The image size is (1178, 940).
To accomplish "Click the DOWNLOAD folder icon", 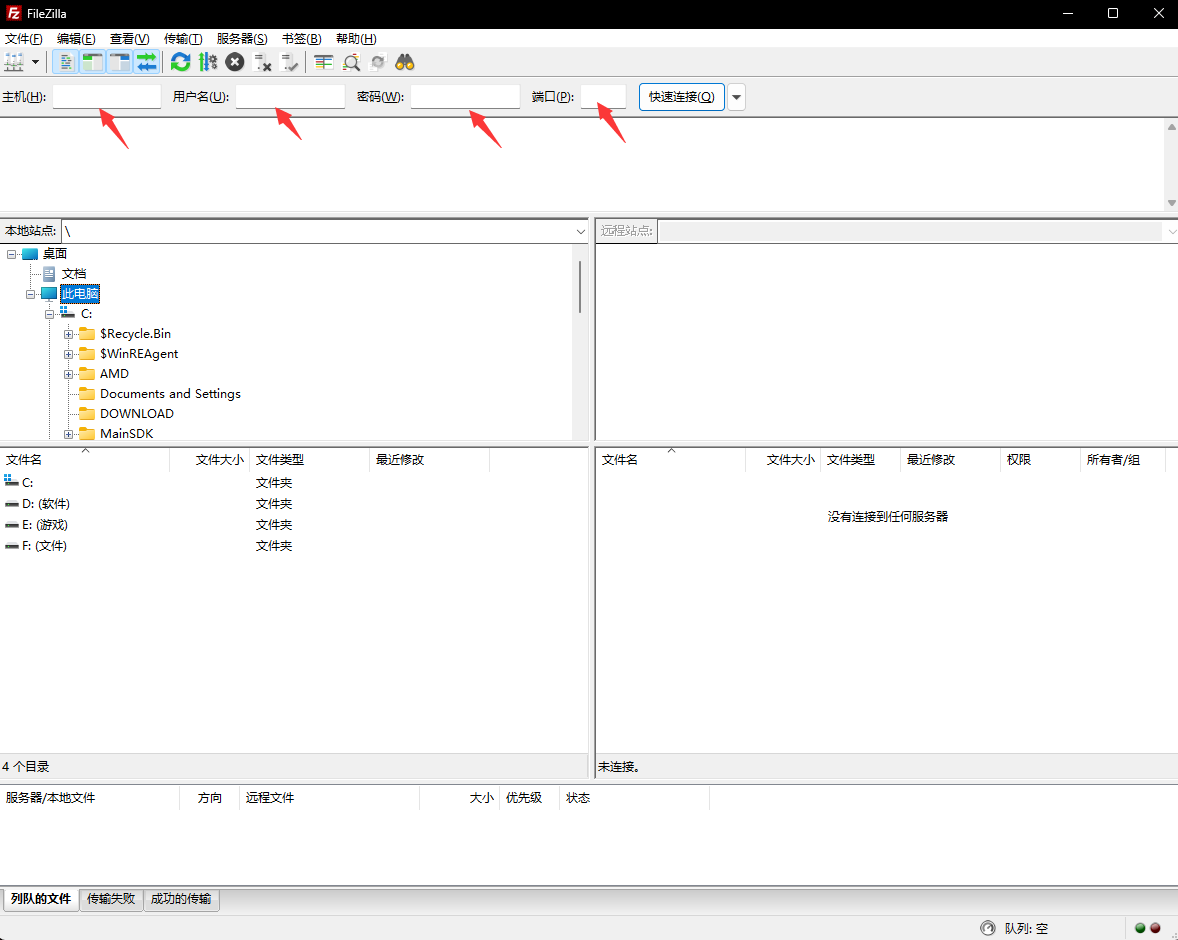I will 87,413.
